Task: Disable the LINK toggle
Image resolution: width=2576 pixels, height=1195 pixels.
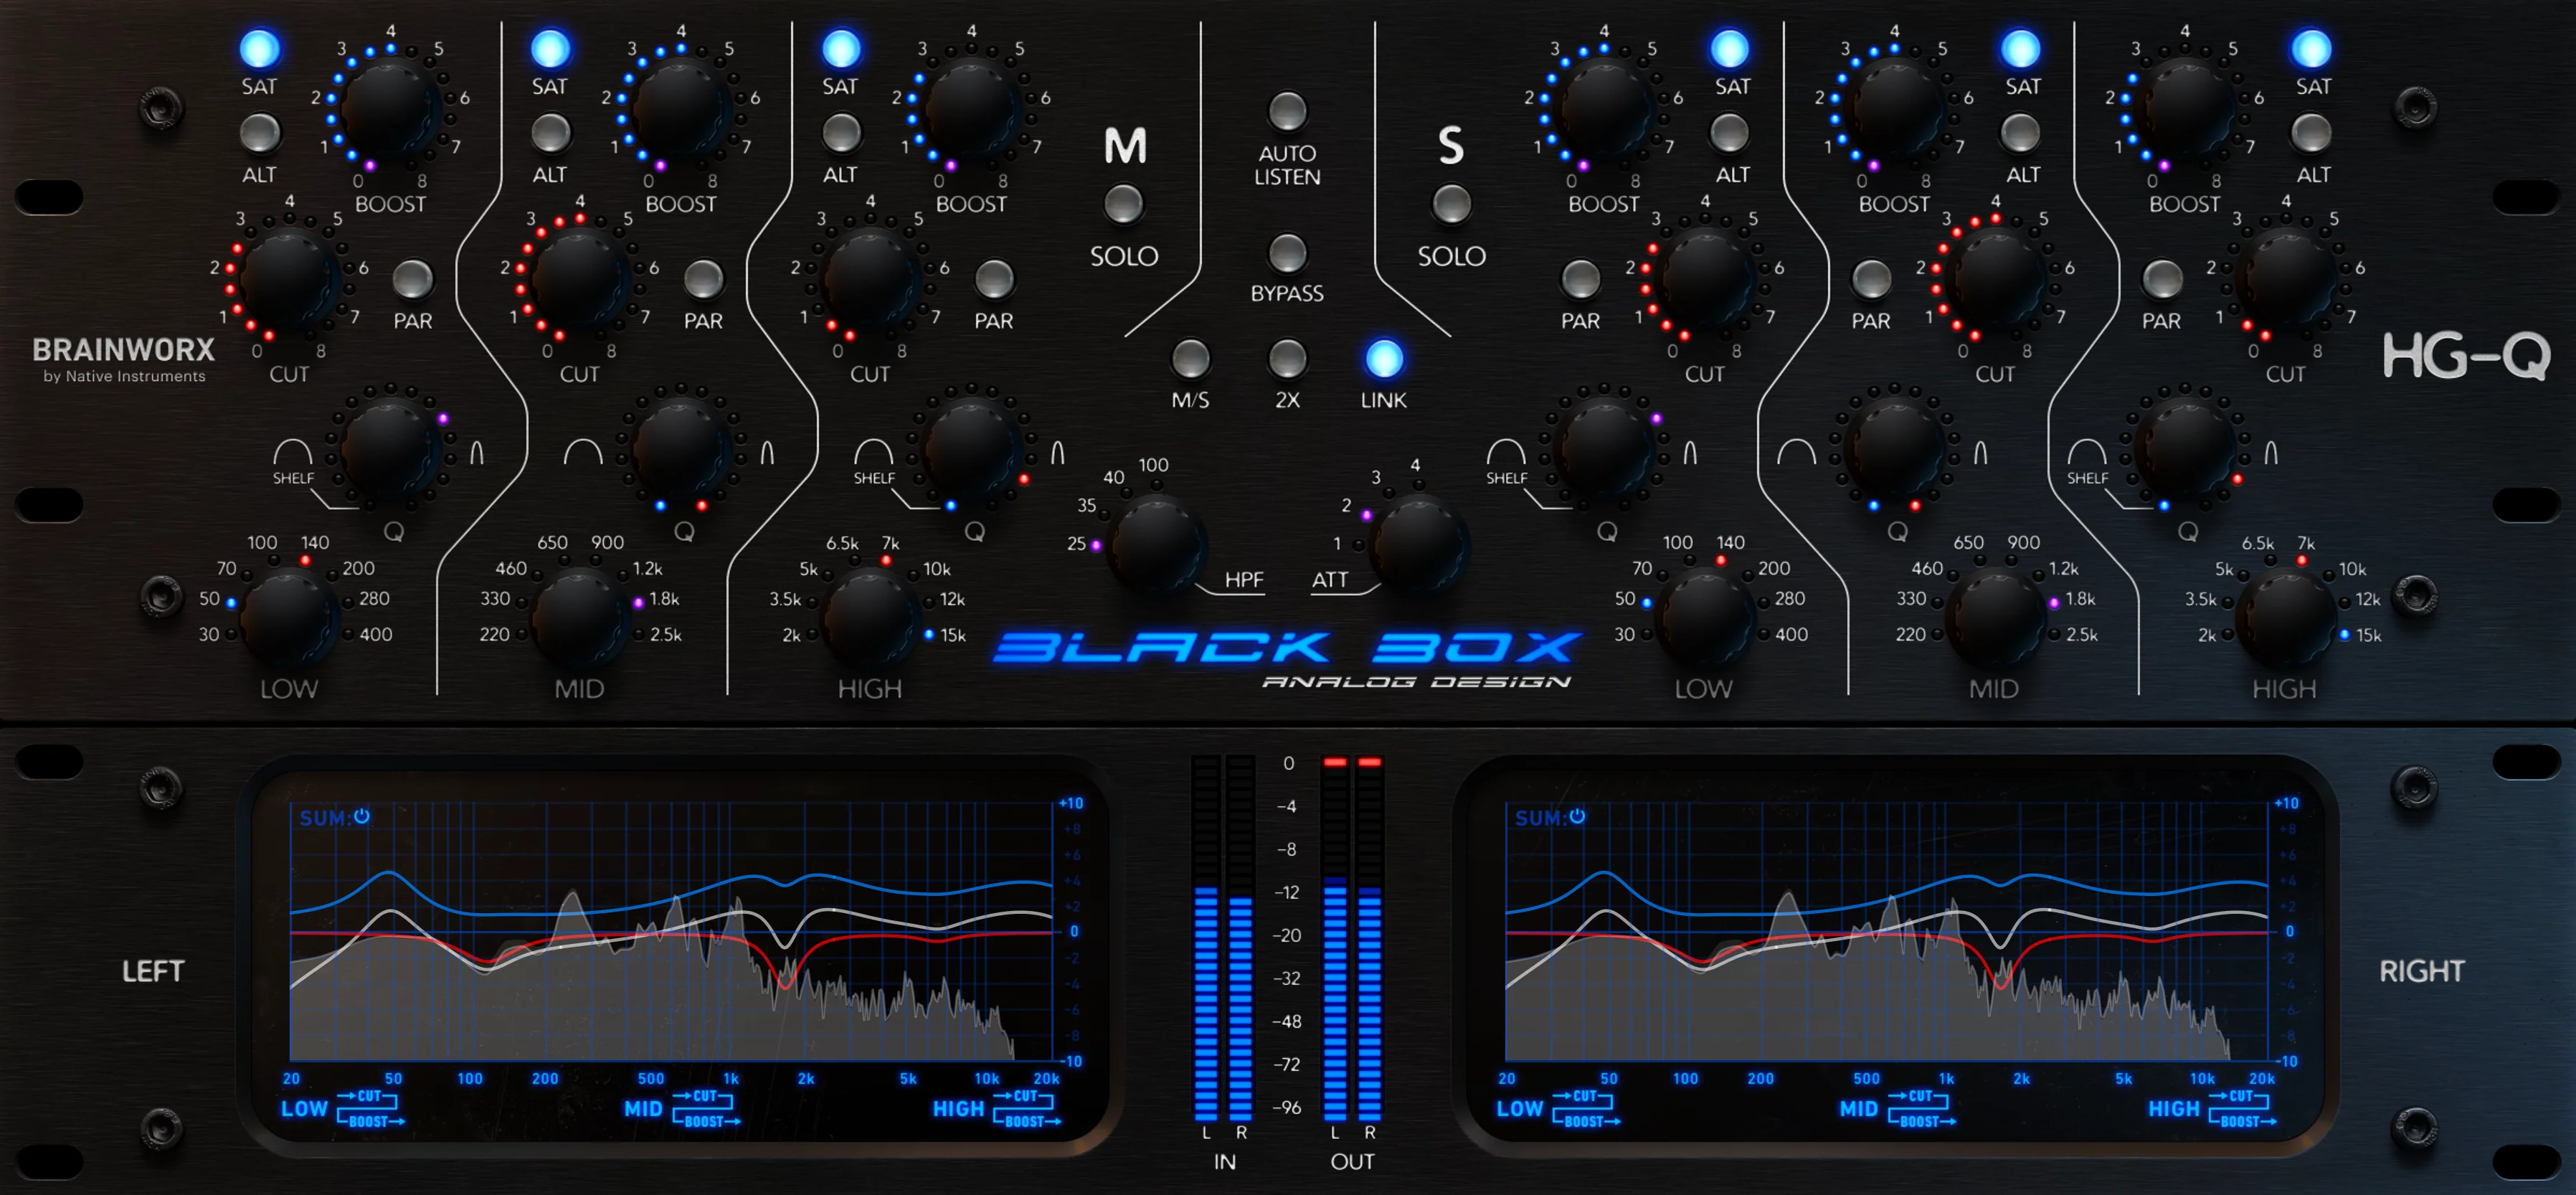Action: pos(1384,359)
